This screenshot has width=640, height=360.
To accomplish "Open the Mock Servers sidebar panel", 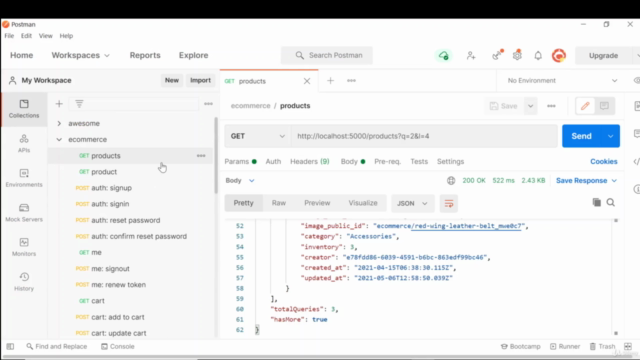I will [24, 213].
